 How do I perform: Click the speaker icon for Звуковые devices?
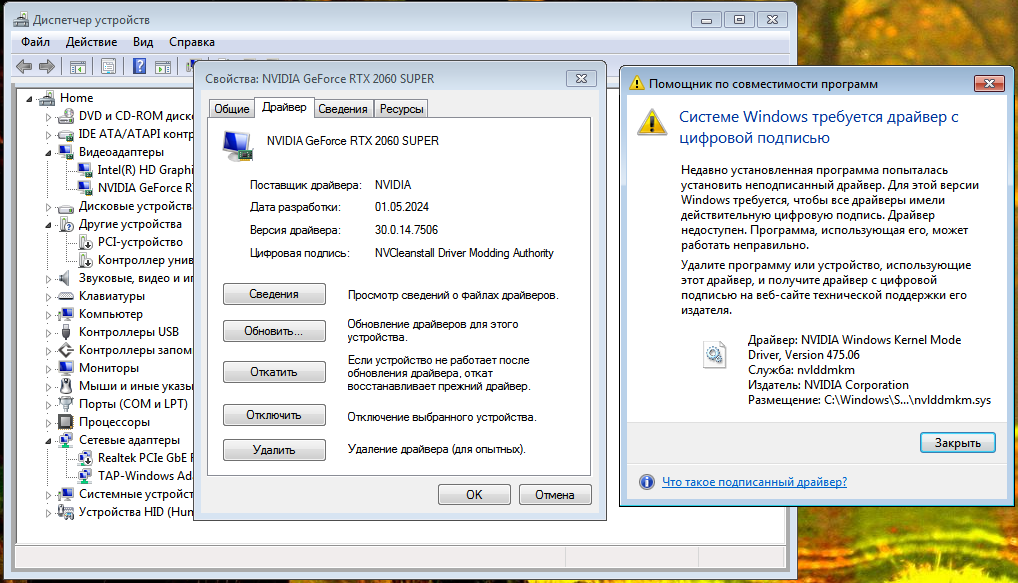pyautogui.click(x=65, y=279)
